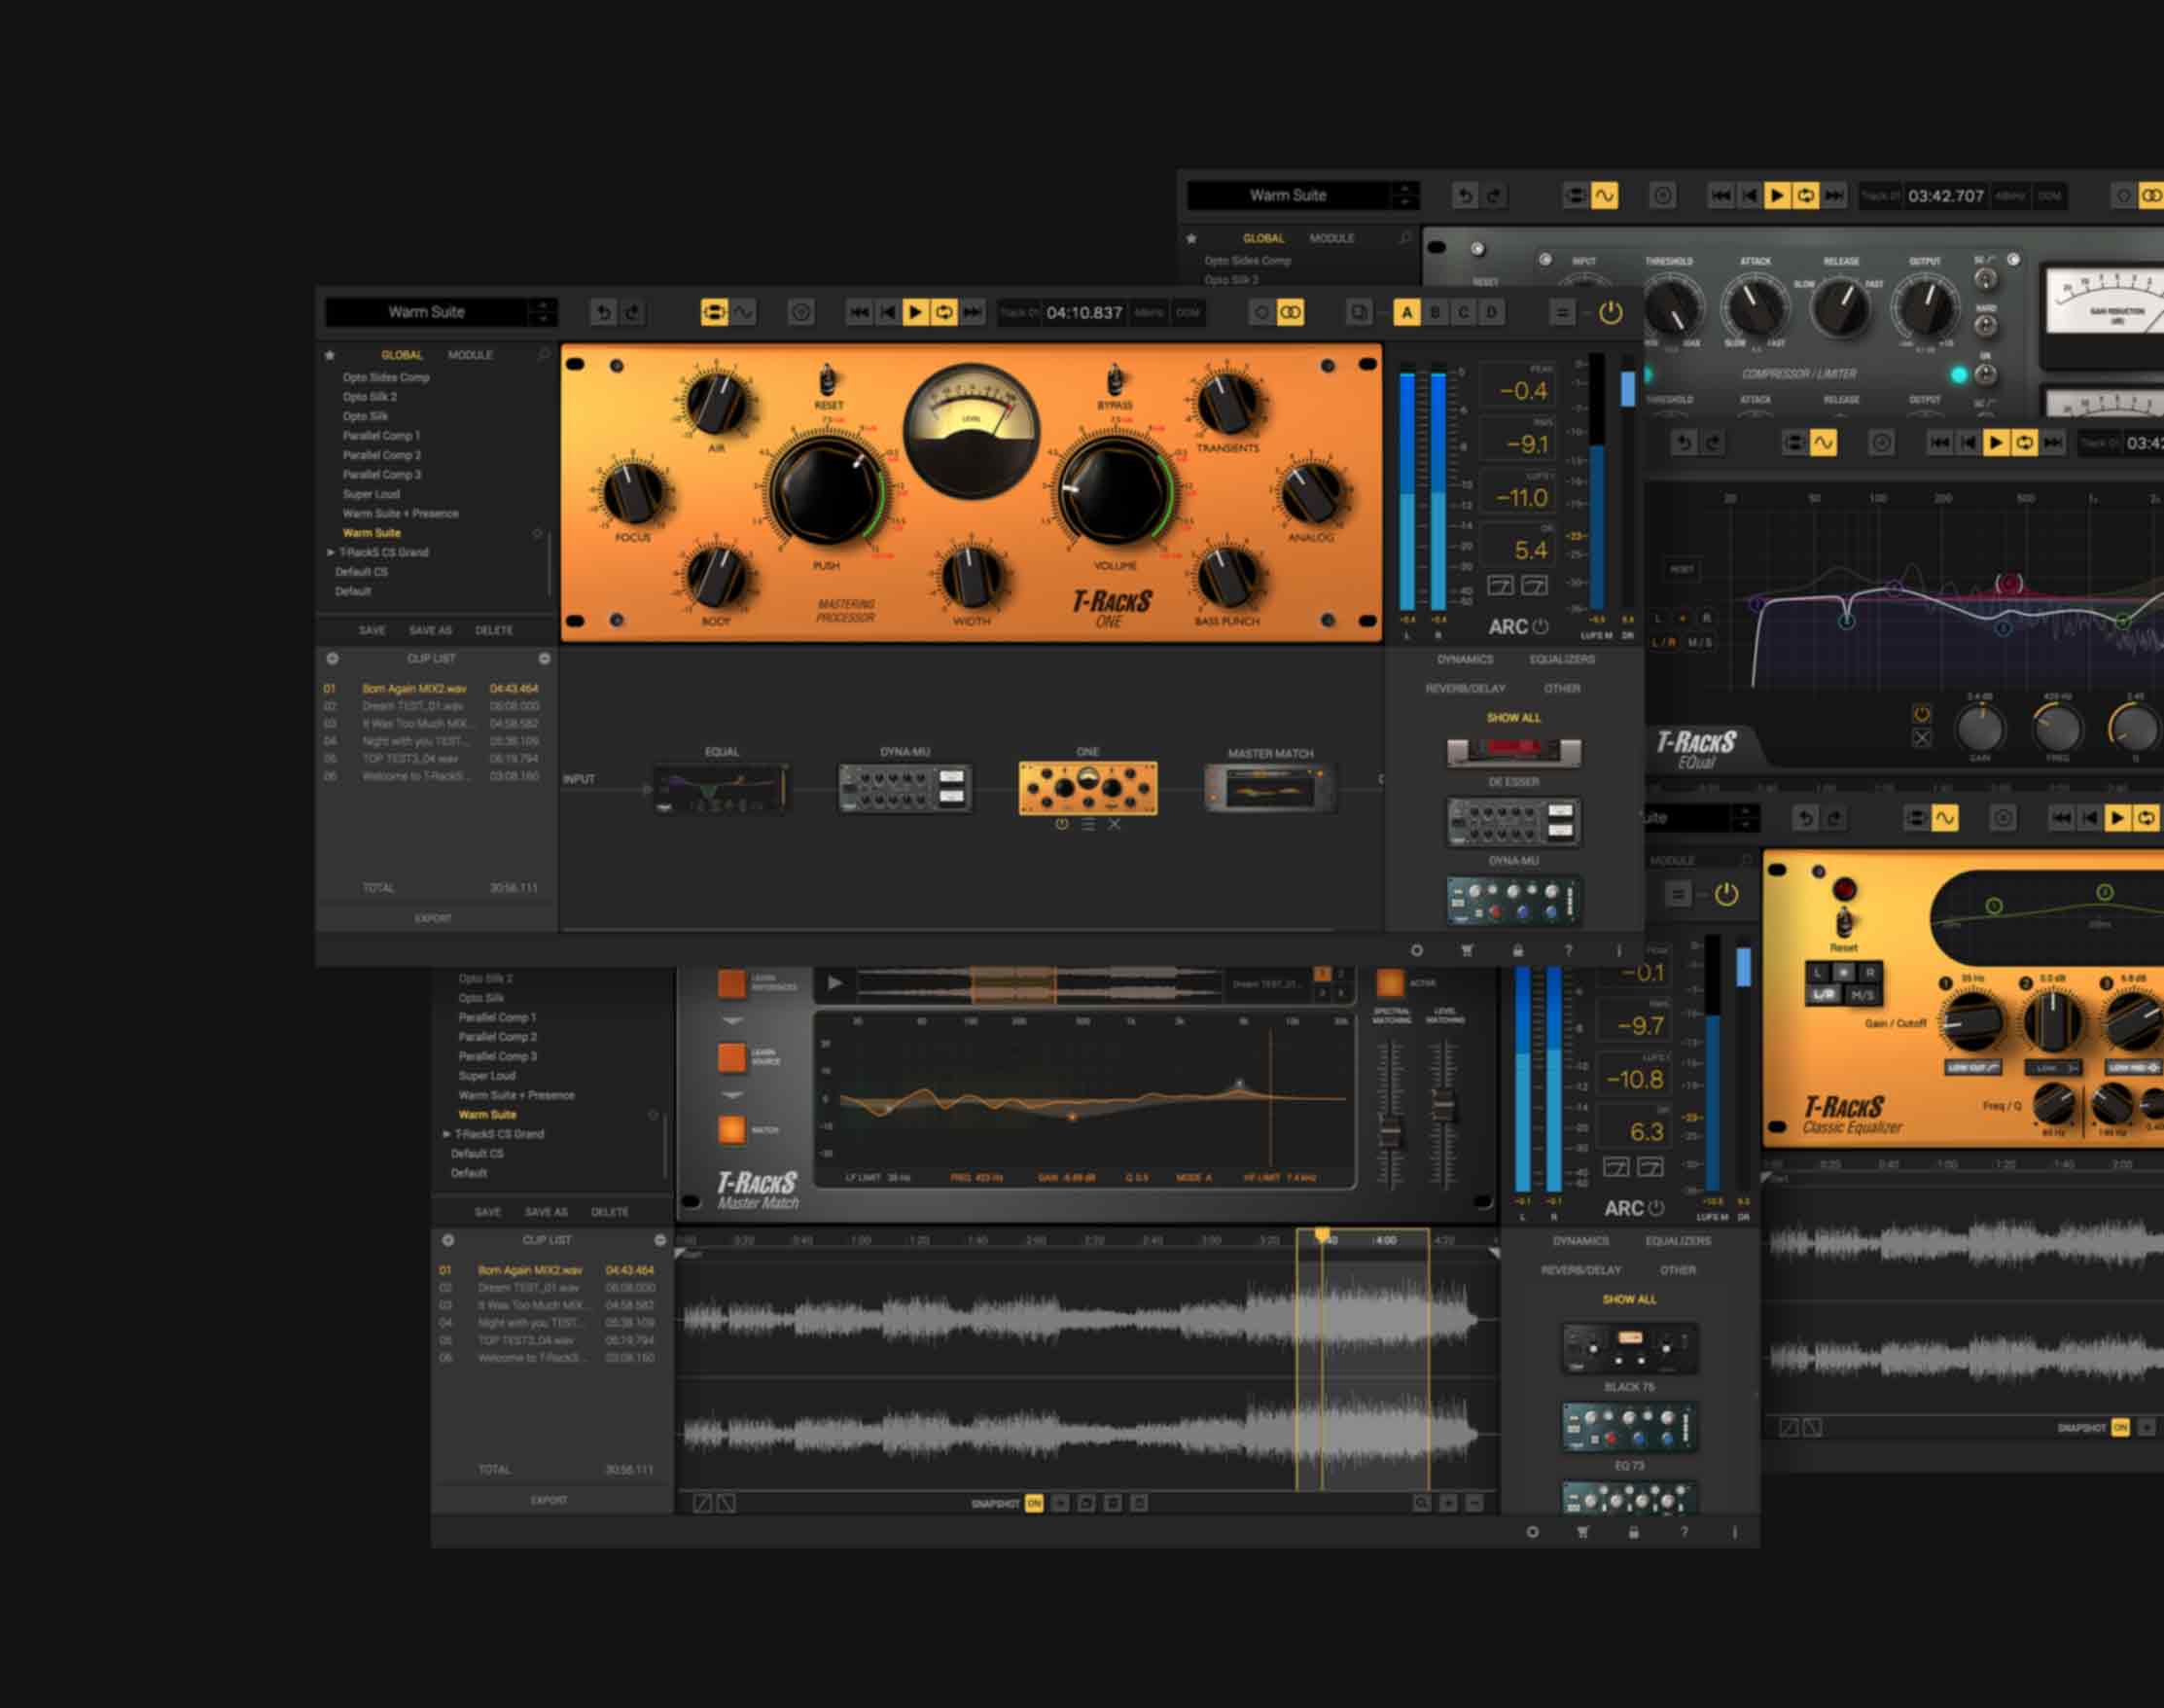Select EQUALIZERS category in front ONE module browser

(x=1562, y=660)
